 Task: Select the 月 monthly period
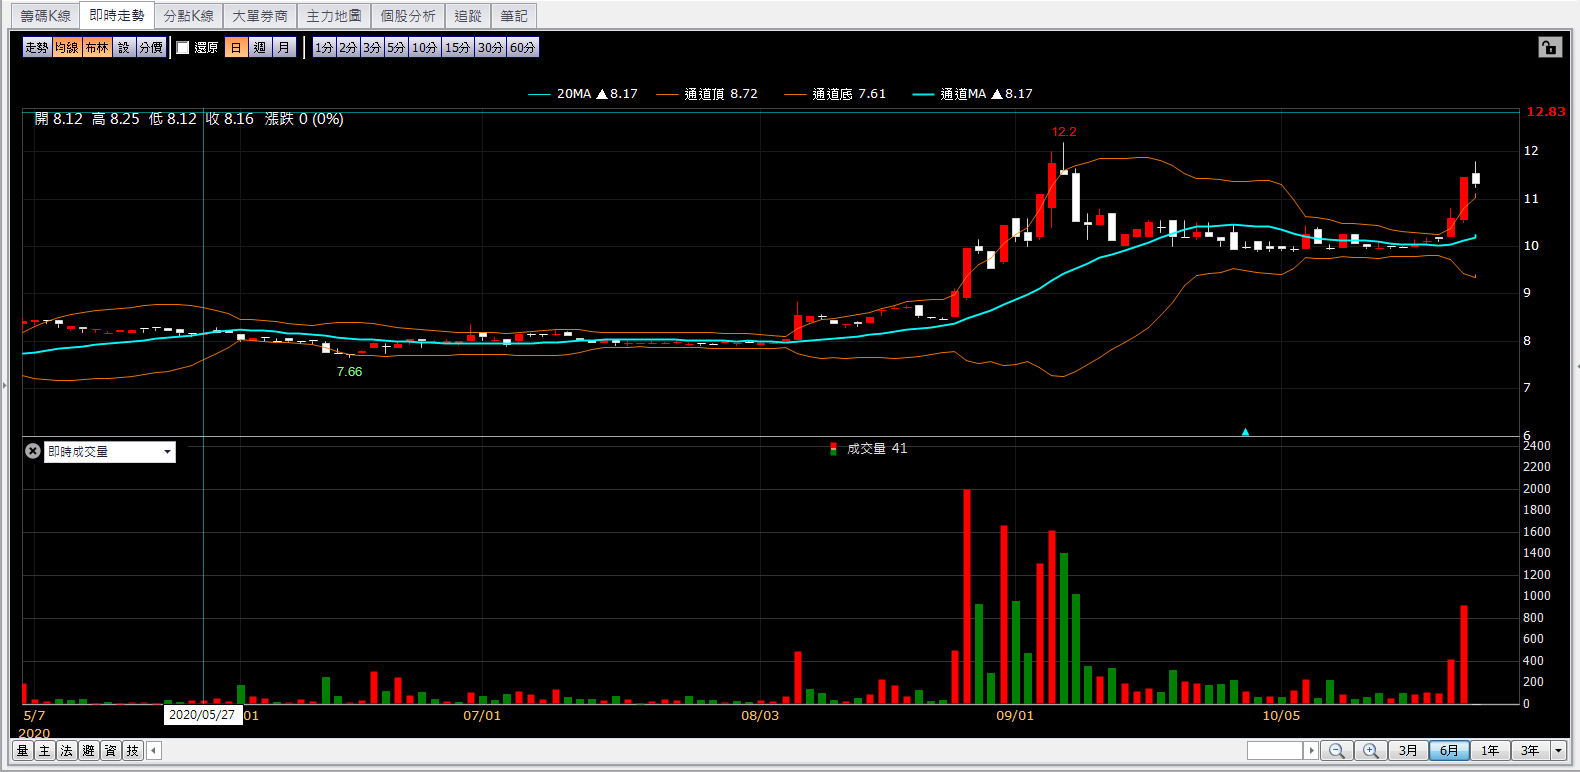click(x=284, y=47)
